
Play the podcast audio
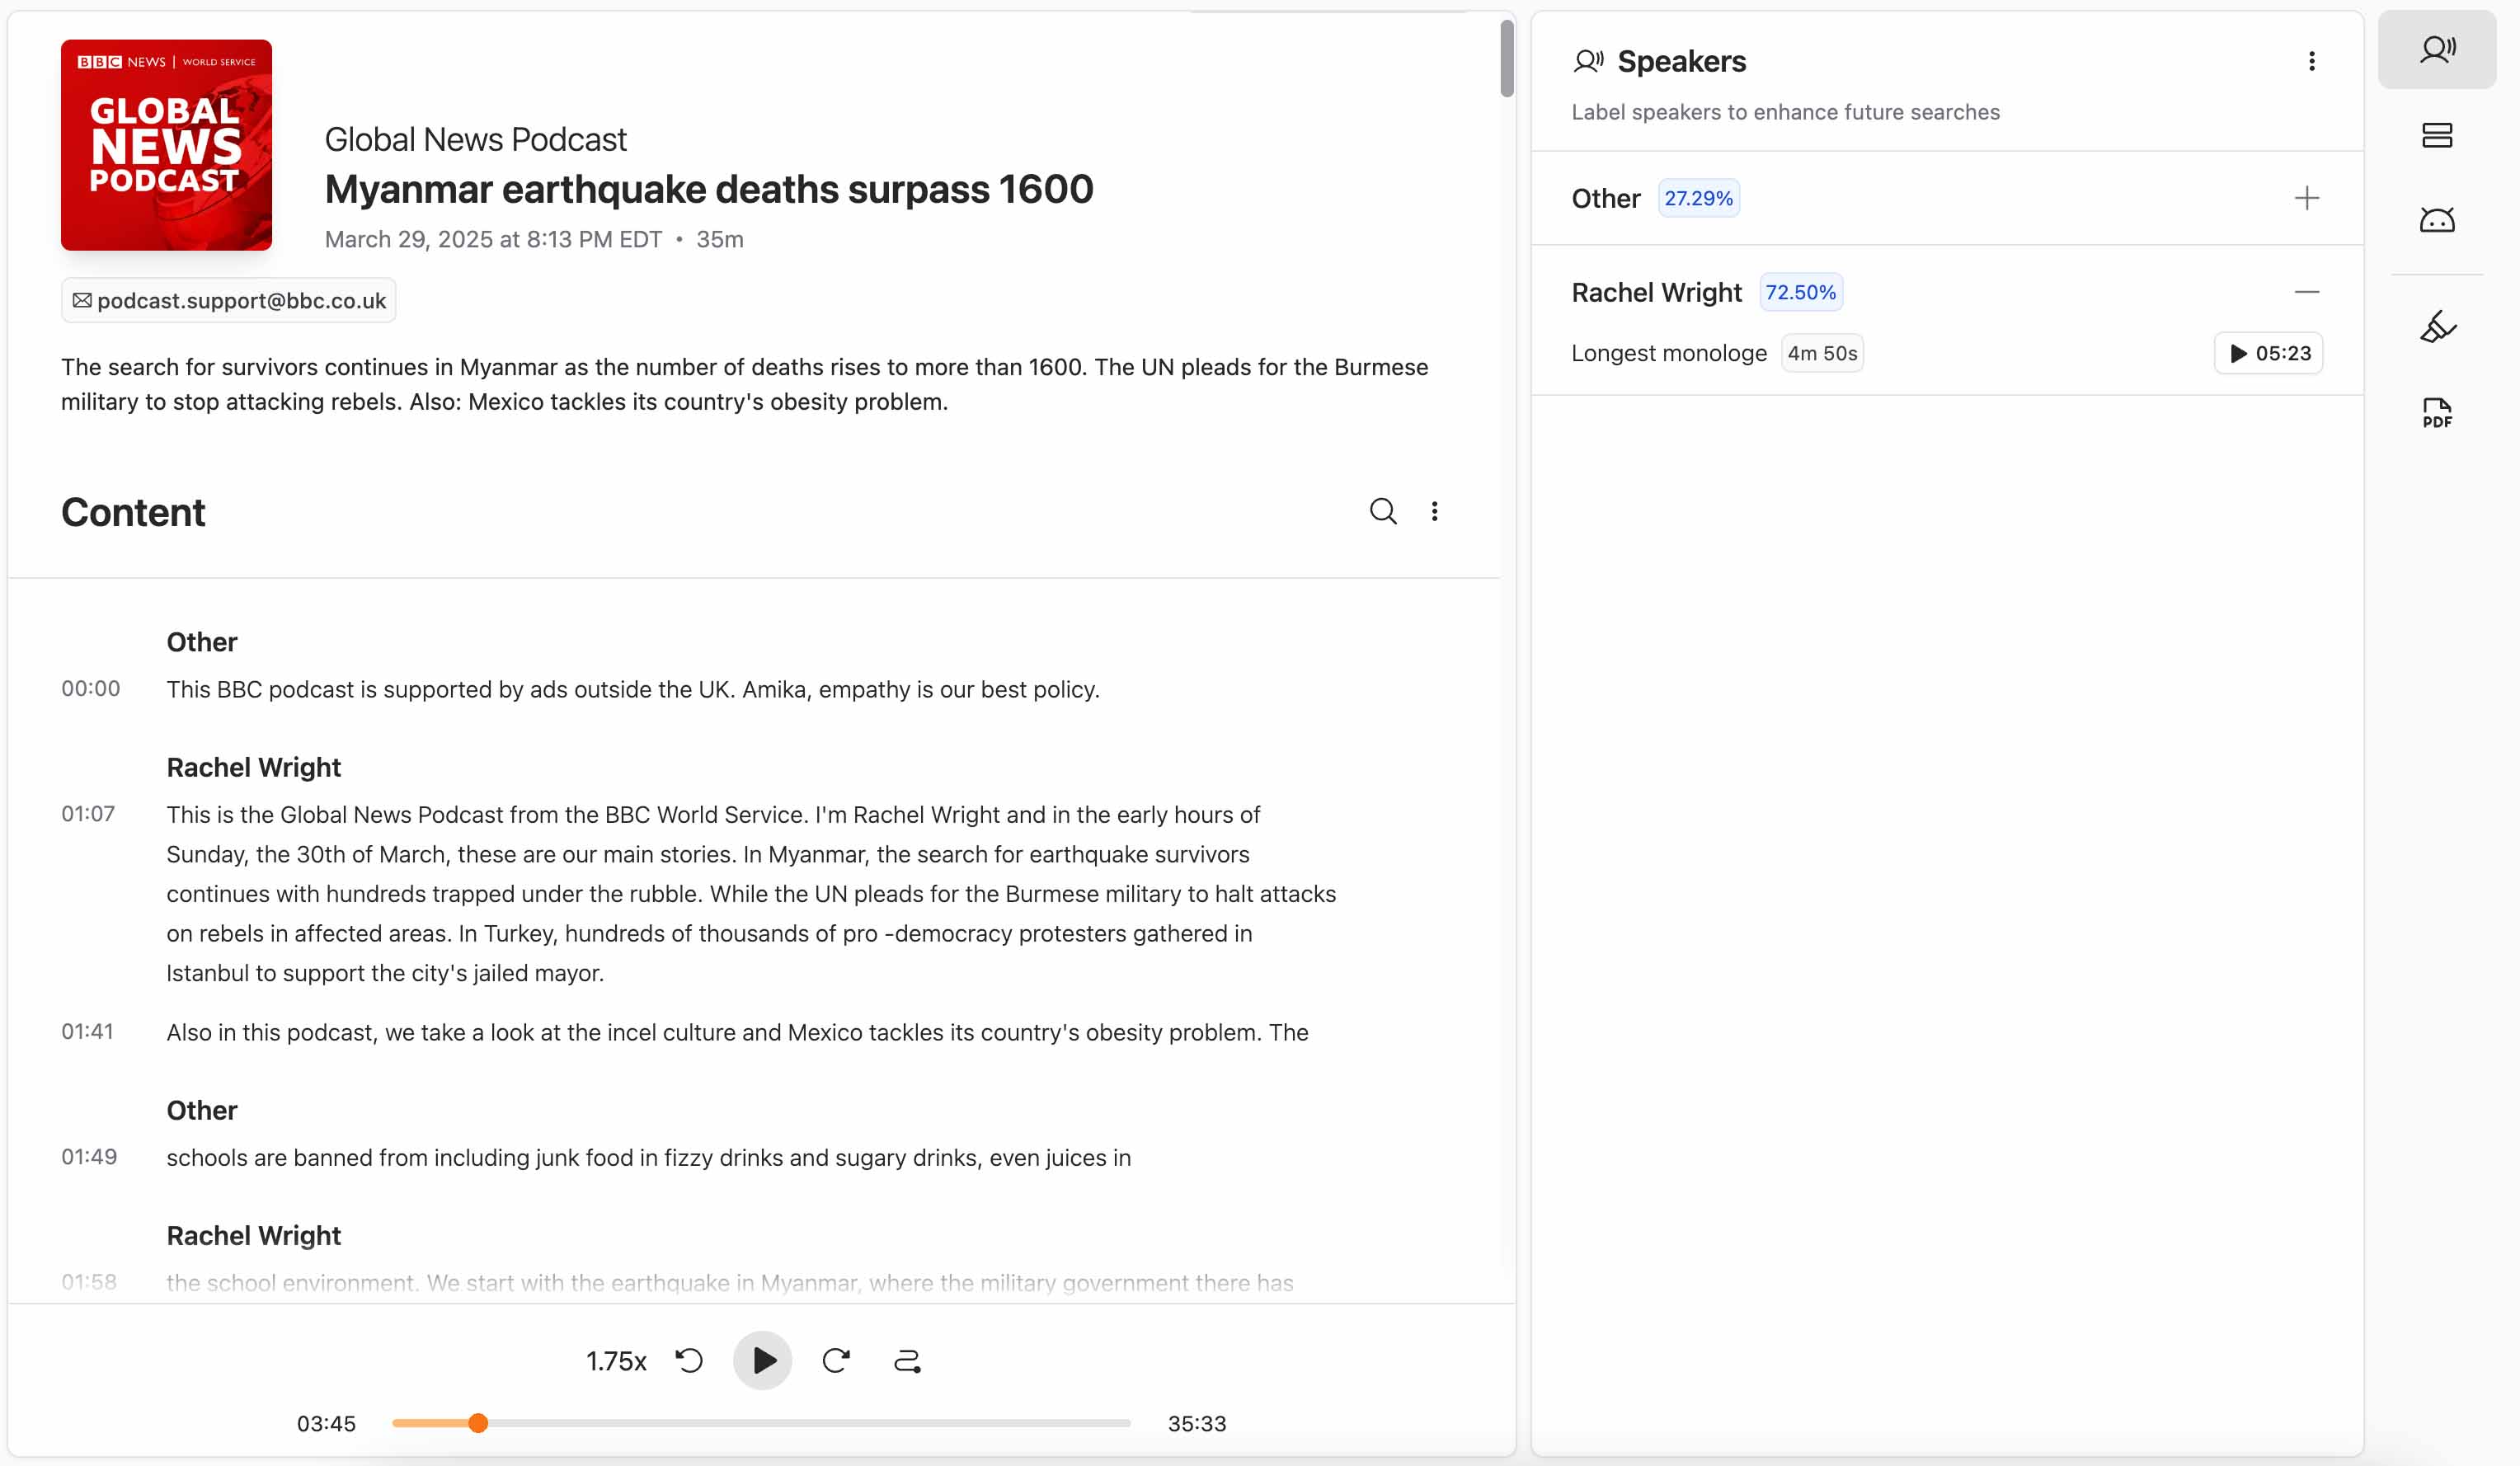(x=763, y=1360)
